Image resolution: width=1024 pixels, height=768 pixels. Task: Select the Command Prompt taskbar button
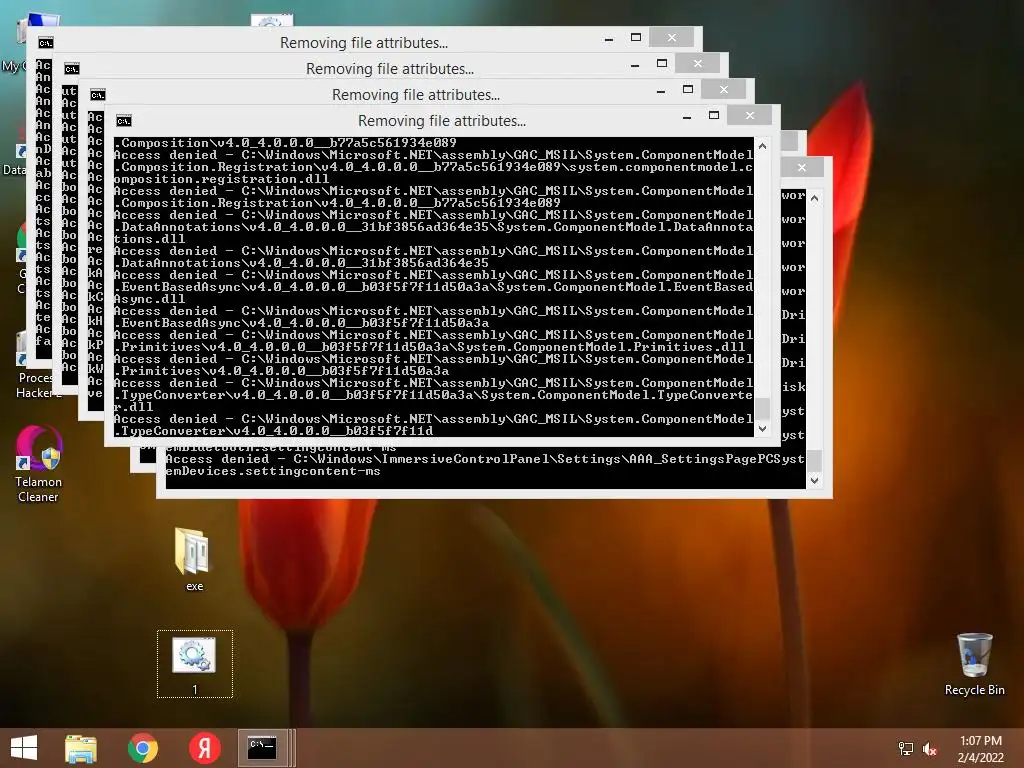tap(263, 748)
